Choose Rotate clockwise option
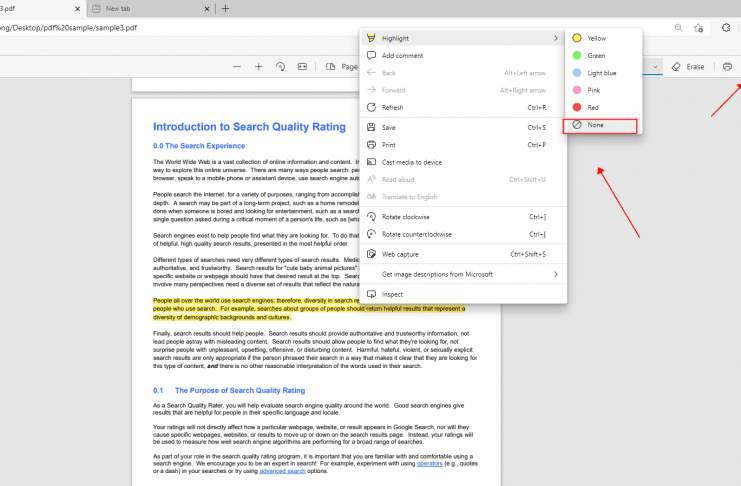The image size is (741, 486). pyautogui.click(x=463, y=217)
